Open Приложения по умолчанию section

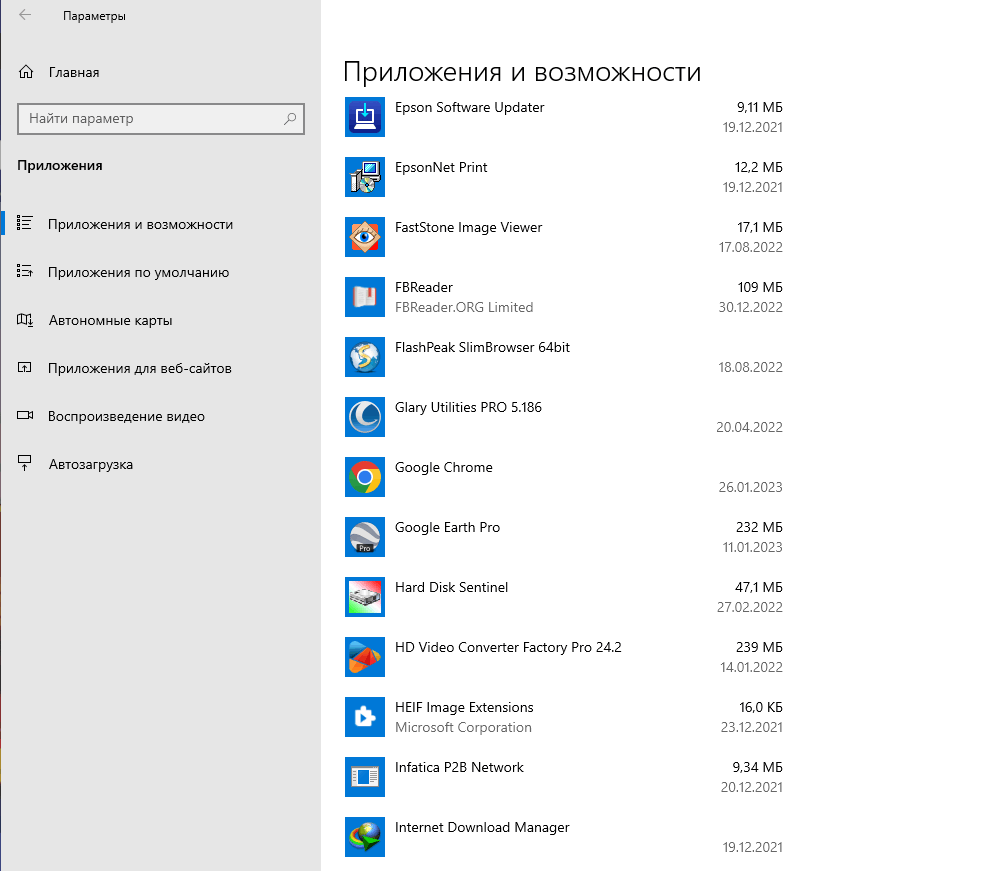138,273
